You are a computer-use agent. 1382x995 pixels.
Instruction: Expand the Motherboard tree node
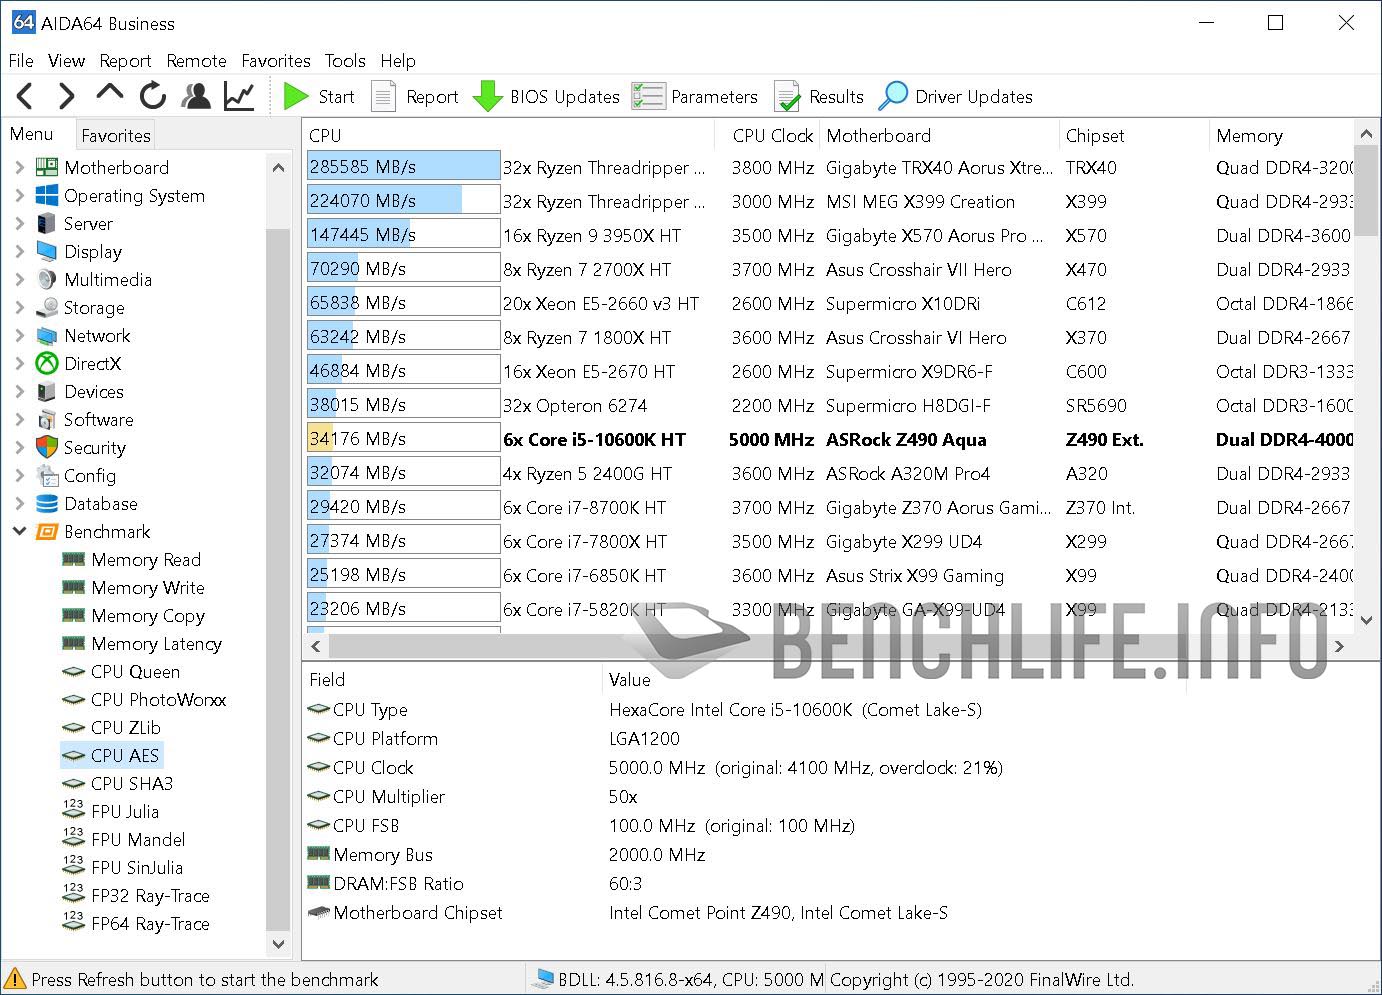pos(20,168)
